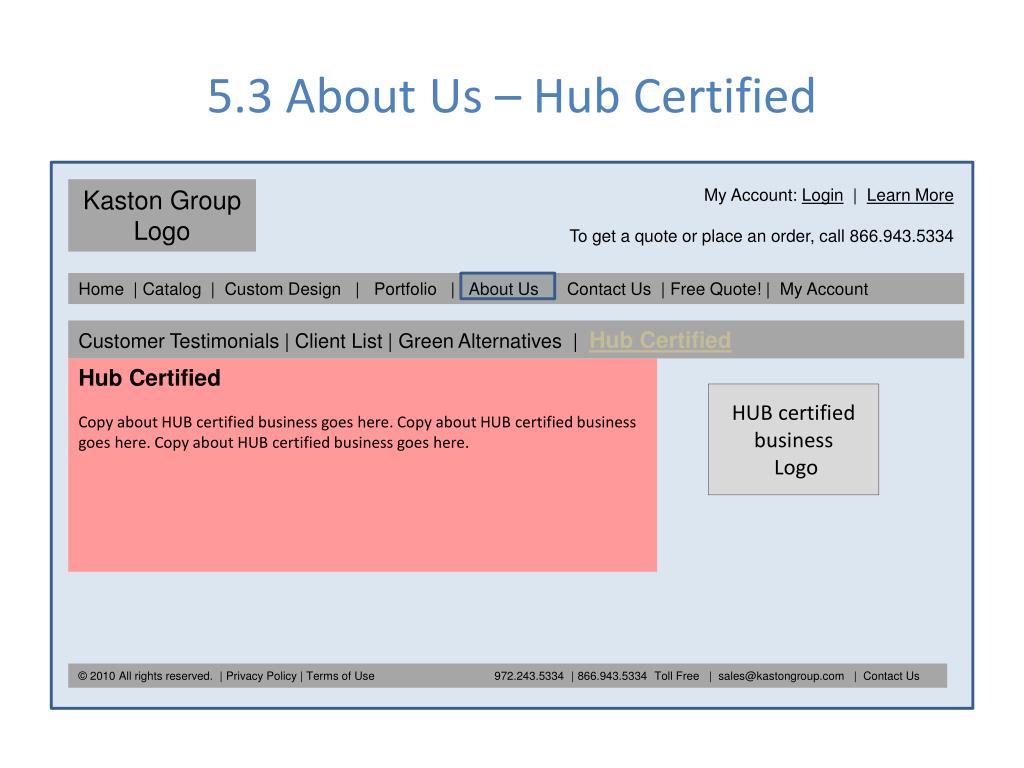Click the quote phone line in header
The width and height of the screenshot is (1024, 768).
(761, 236)
